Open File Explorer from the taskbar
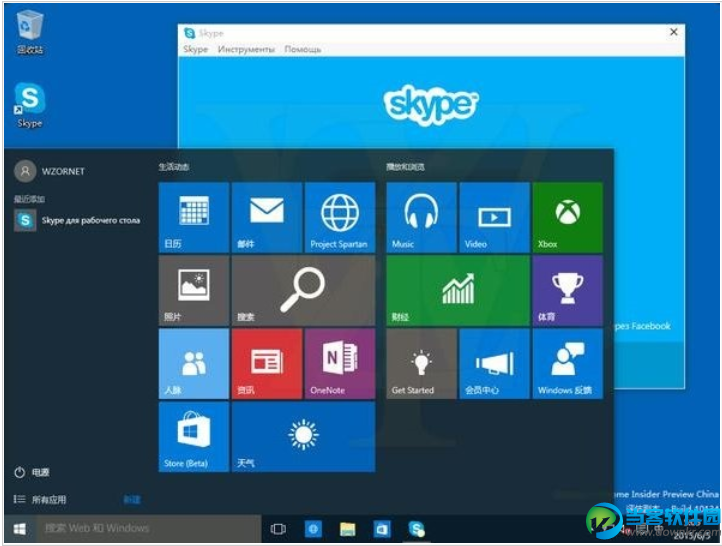The image size is (722, 546). (x=348, y=529)
